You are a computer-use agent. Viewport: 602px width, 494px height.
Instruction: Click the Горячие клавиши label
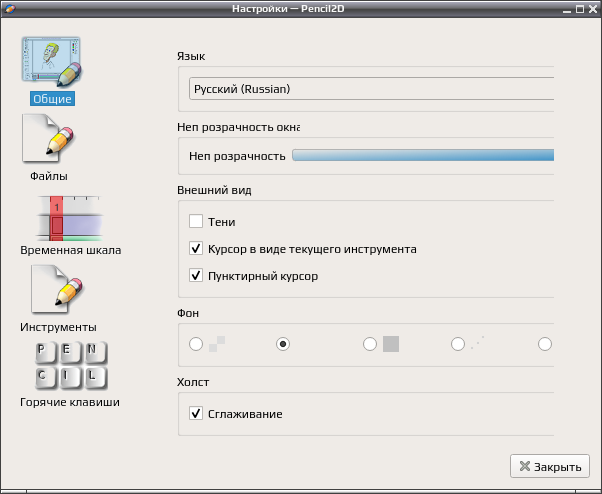[70, 402]
